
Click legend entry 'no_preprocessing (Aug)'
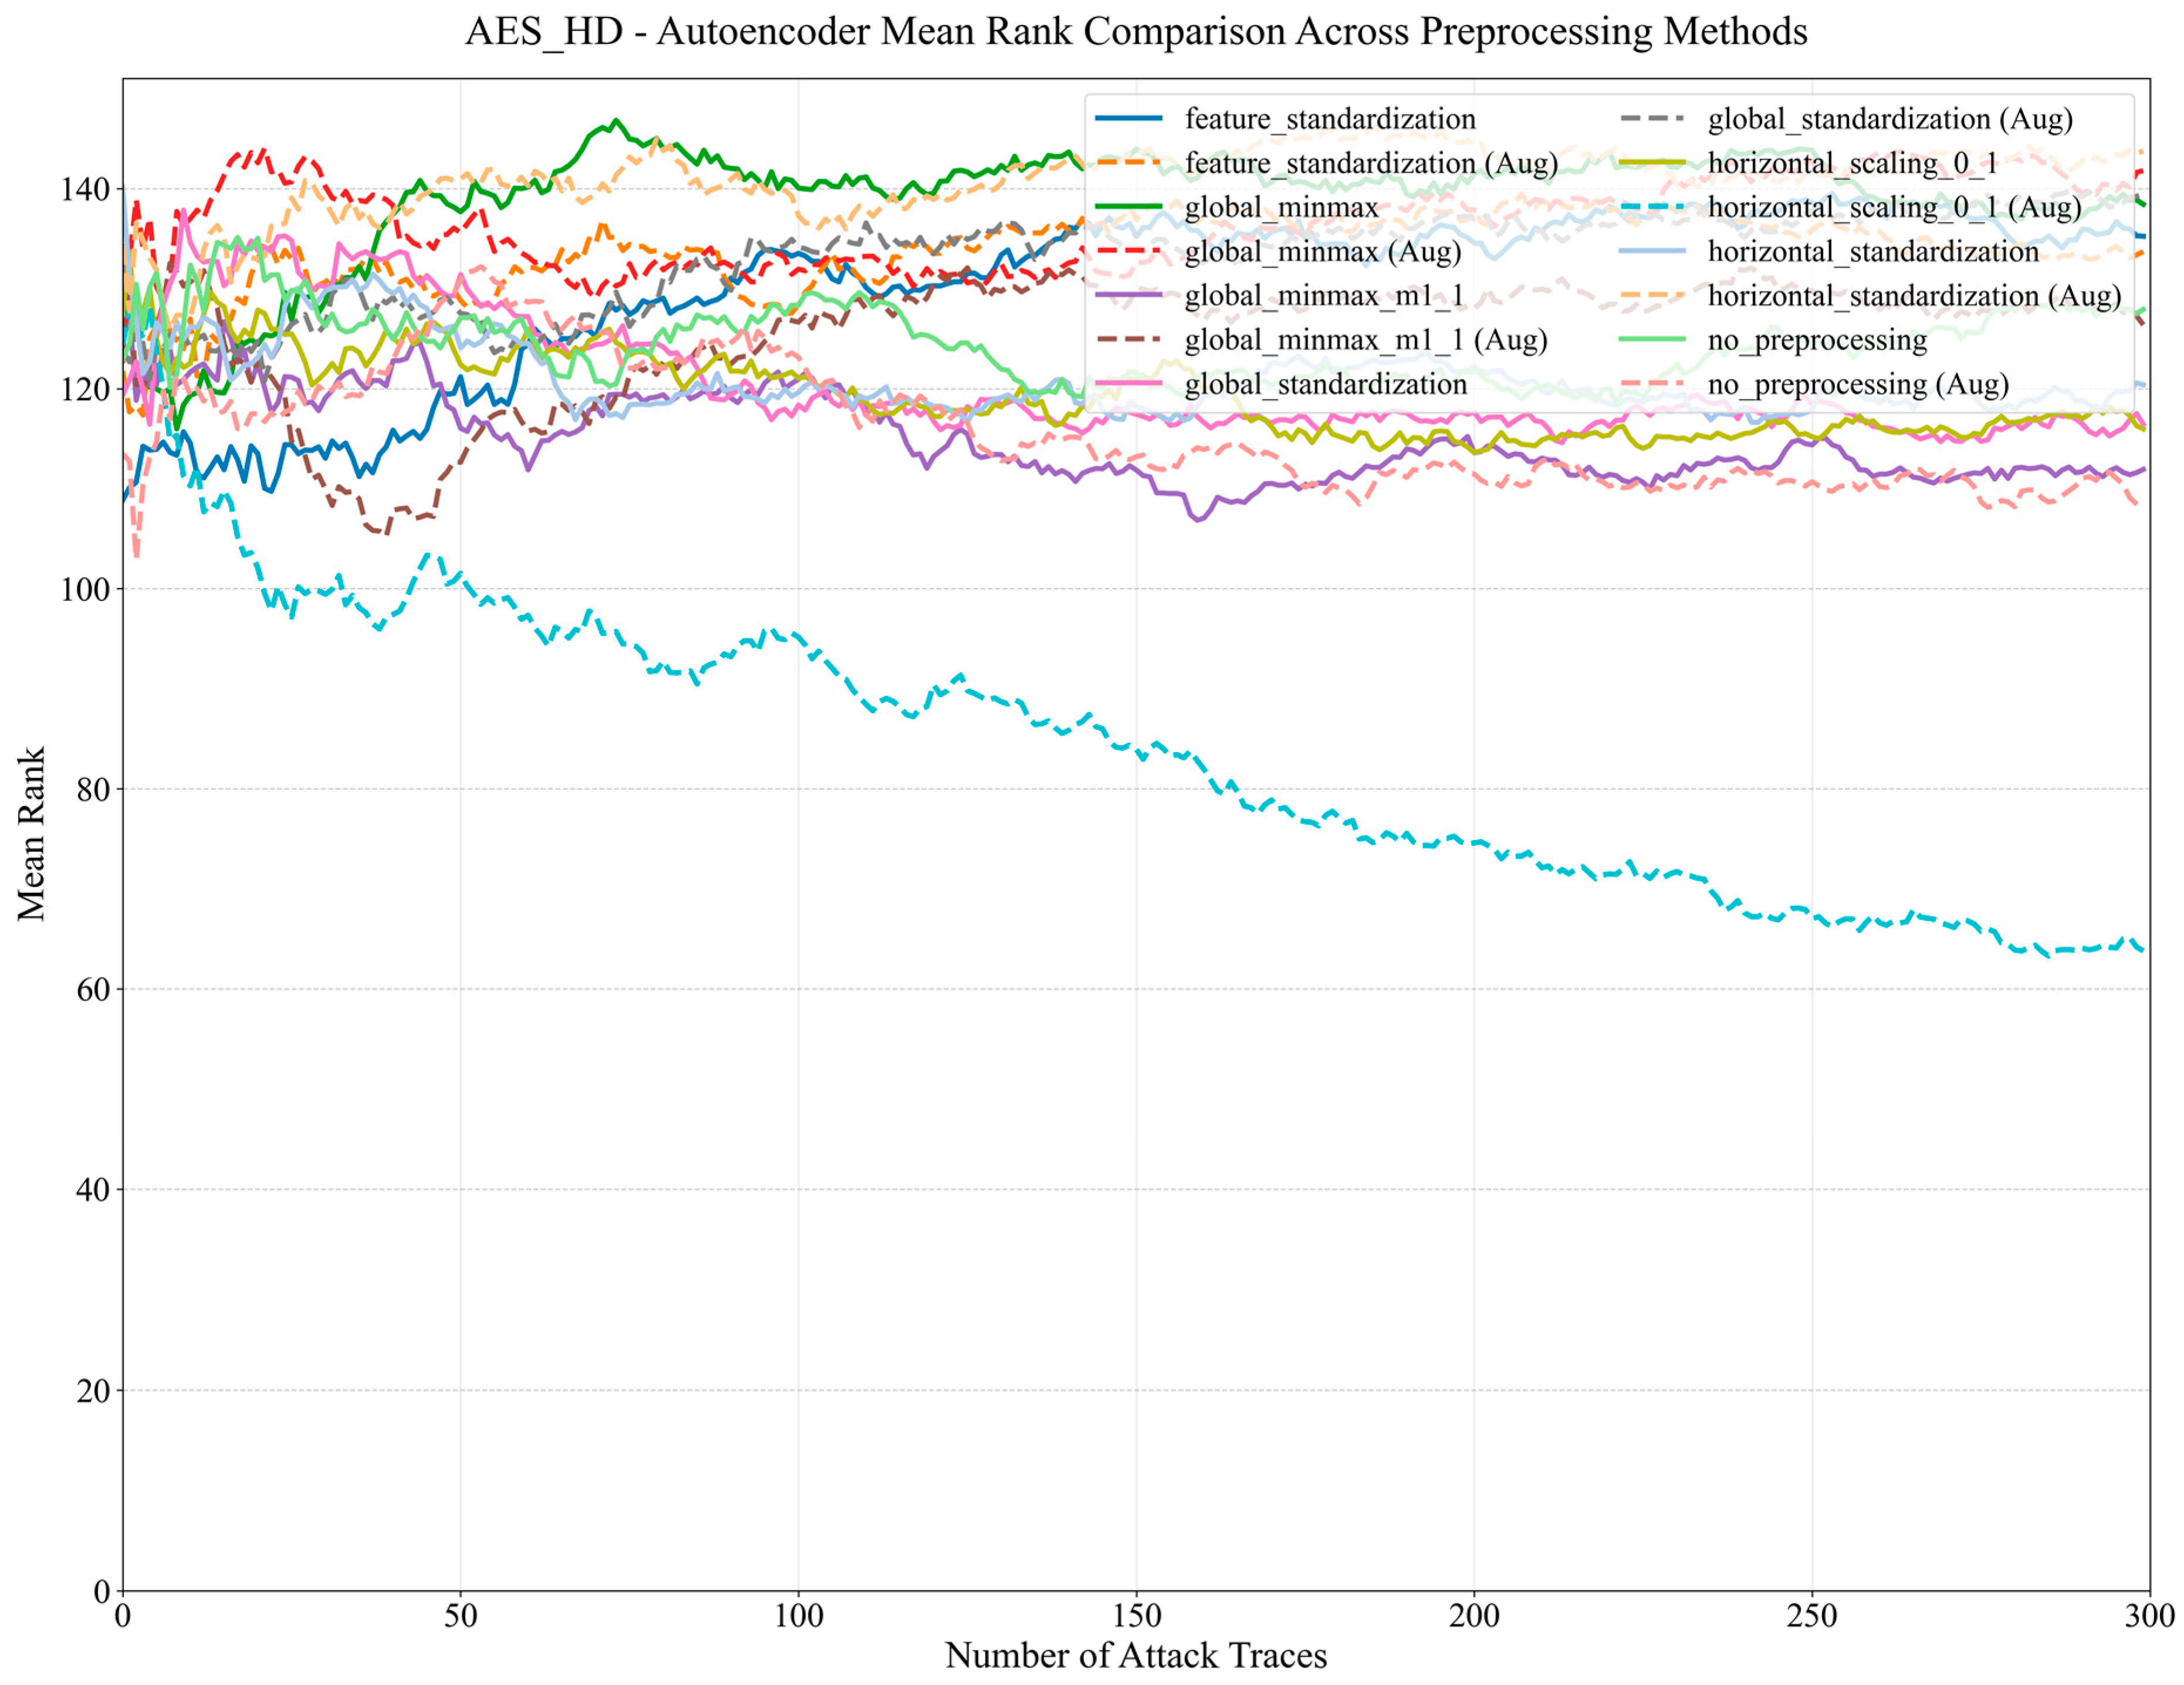pyautogui.click(x=1858, y=384)
